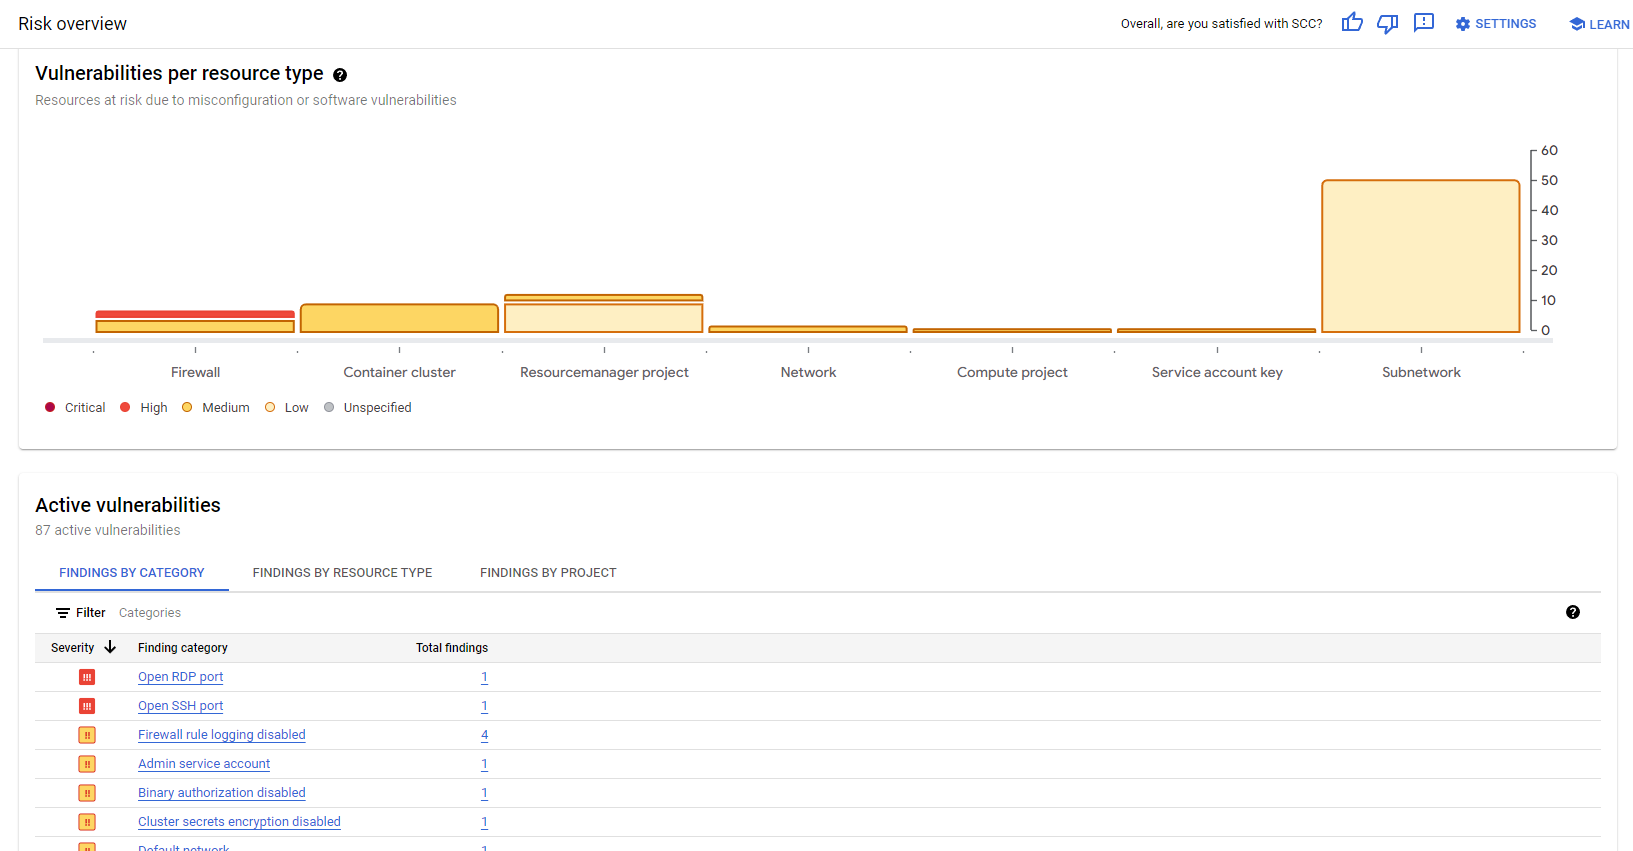The width and height of the screenshot is (1633, 851).
Task: Toggle Low severity legend swatch
Action: [x=270, y=407]
